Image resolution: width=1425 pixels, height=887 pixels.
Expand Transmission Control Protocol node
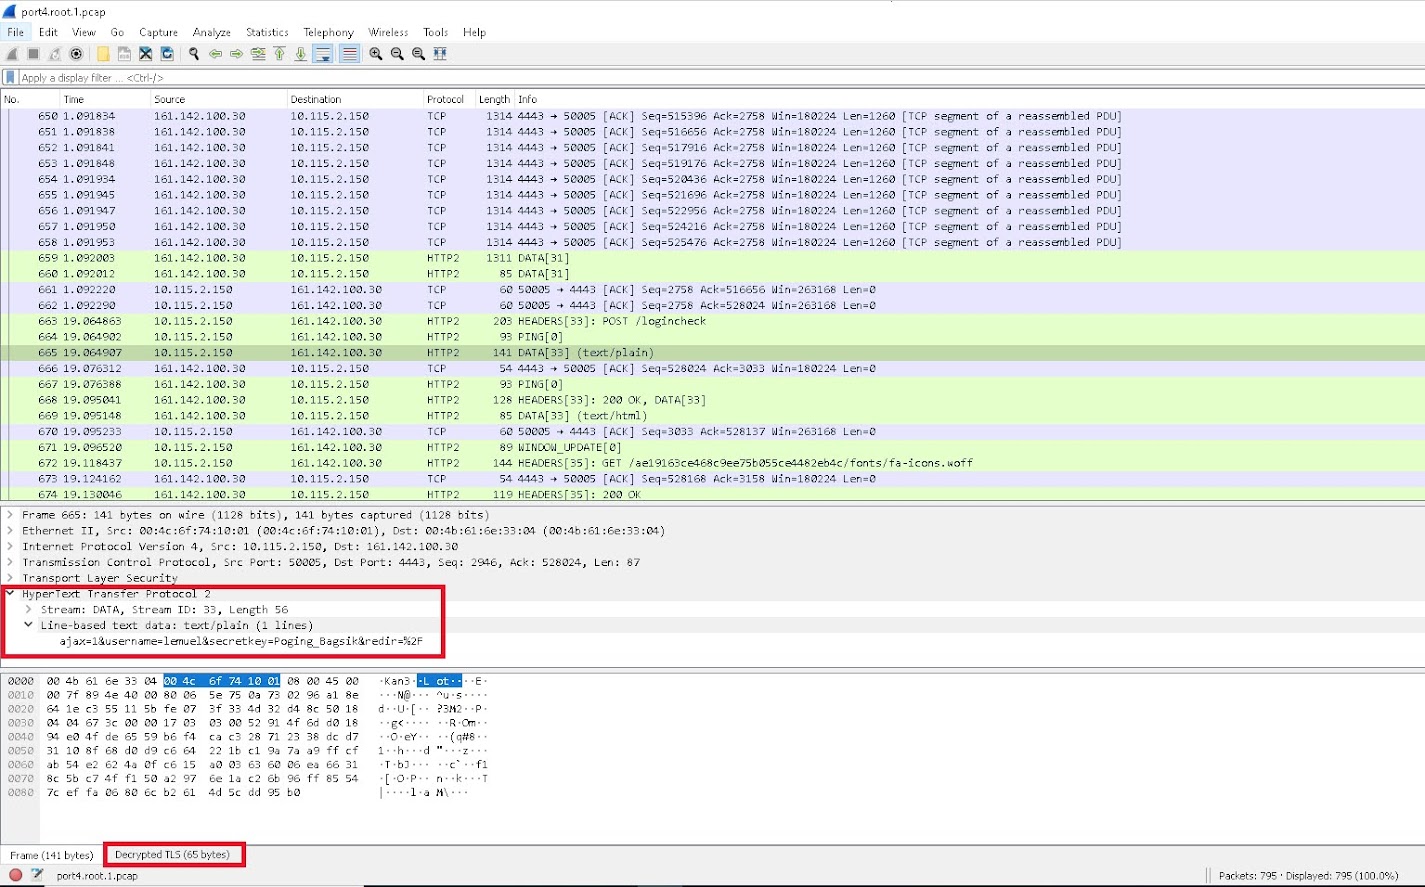pos(10,563)
